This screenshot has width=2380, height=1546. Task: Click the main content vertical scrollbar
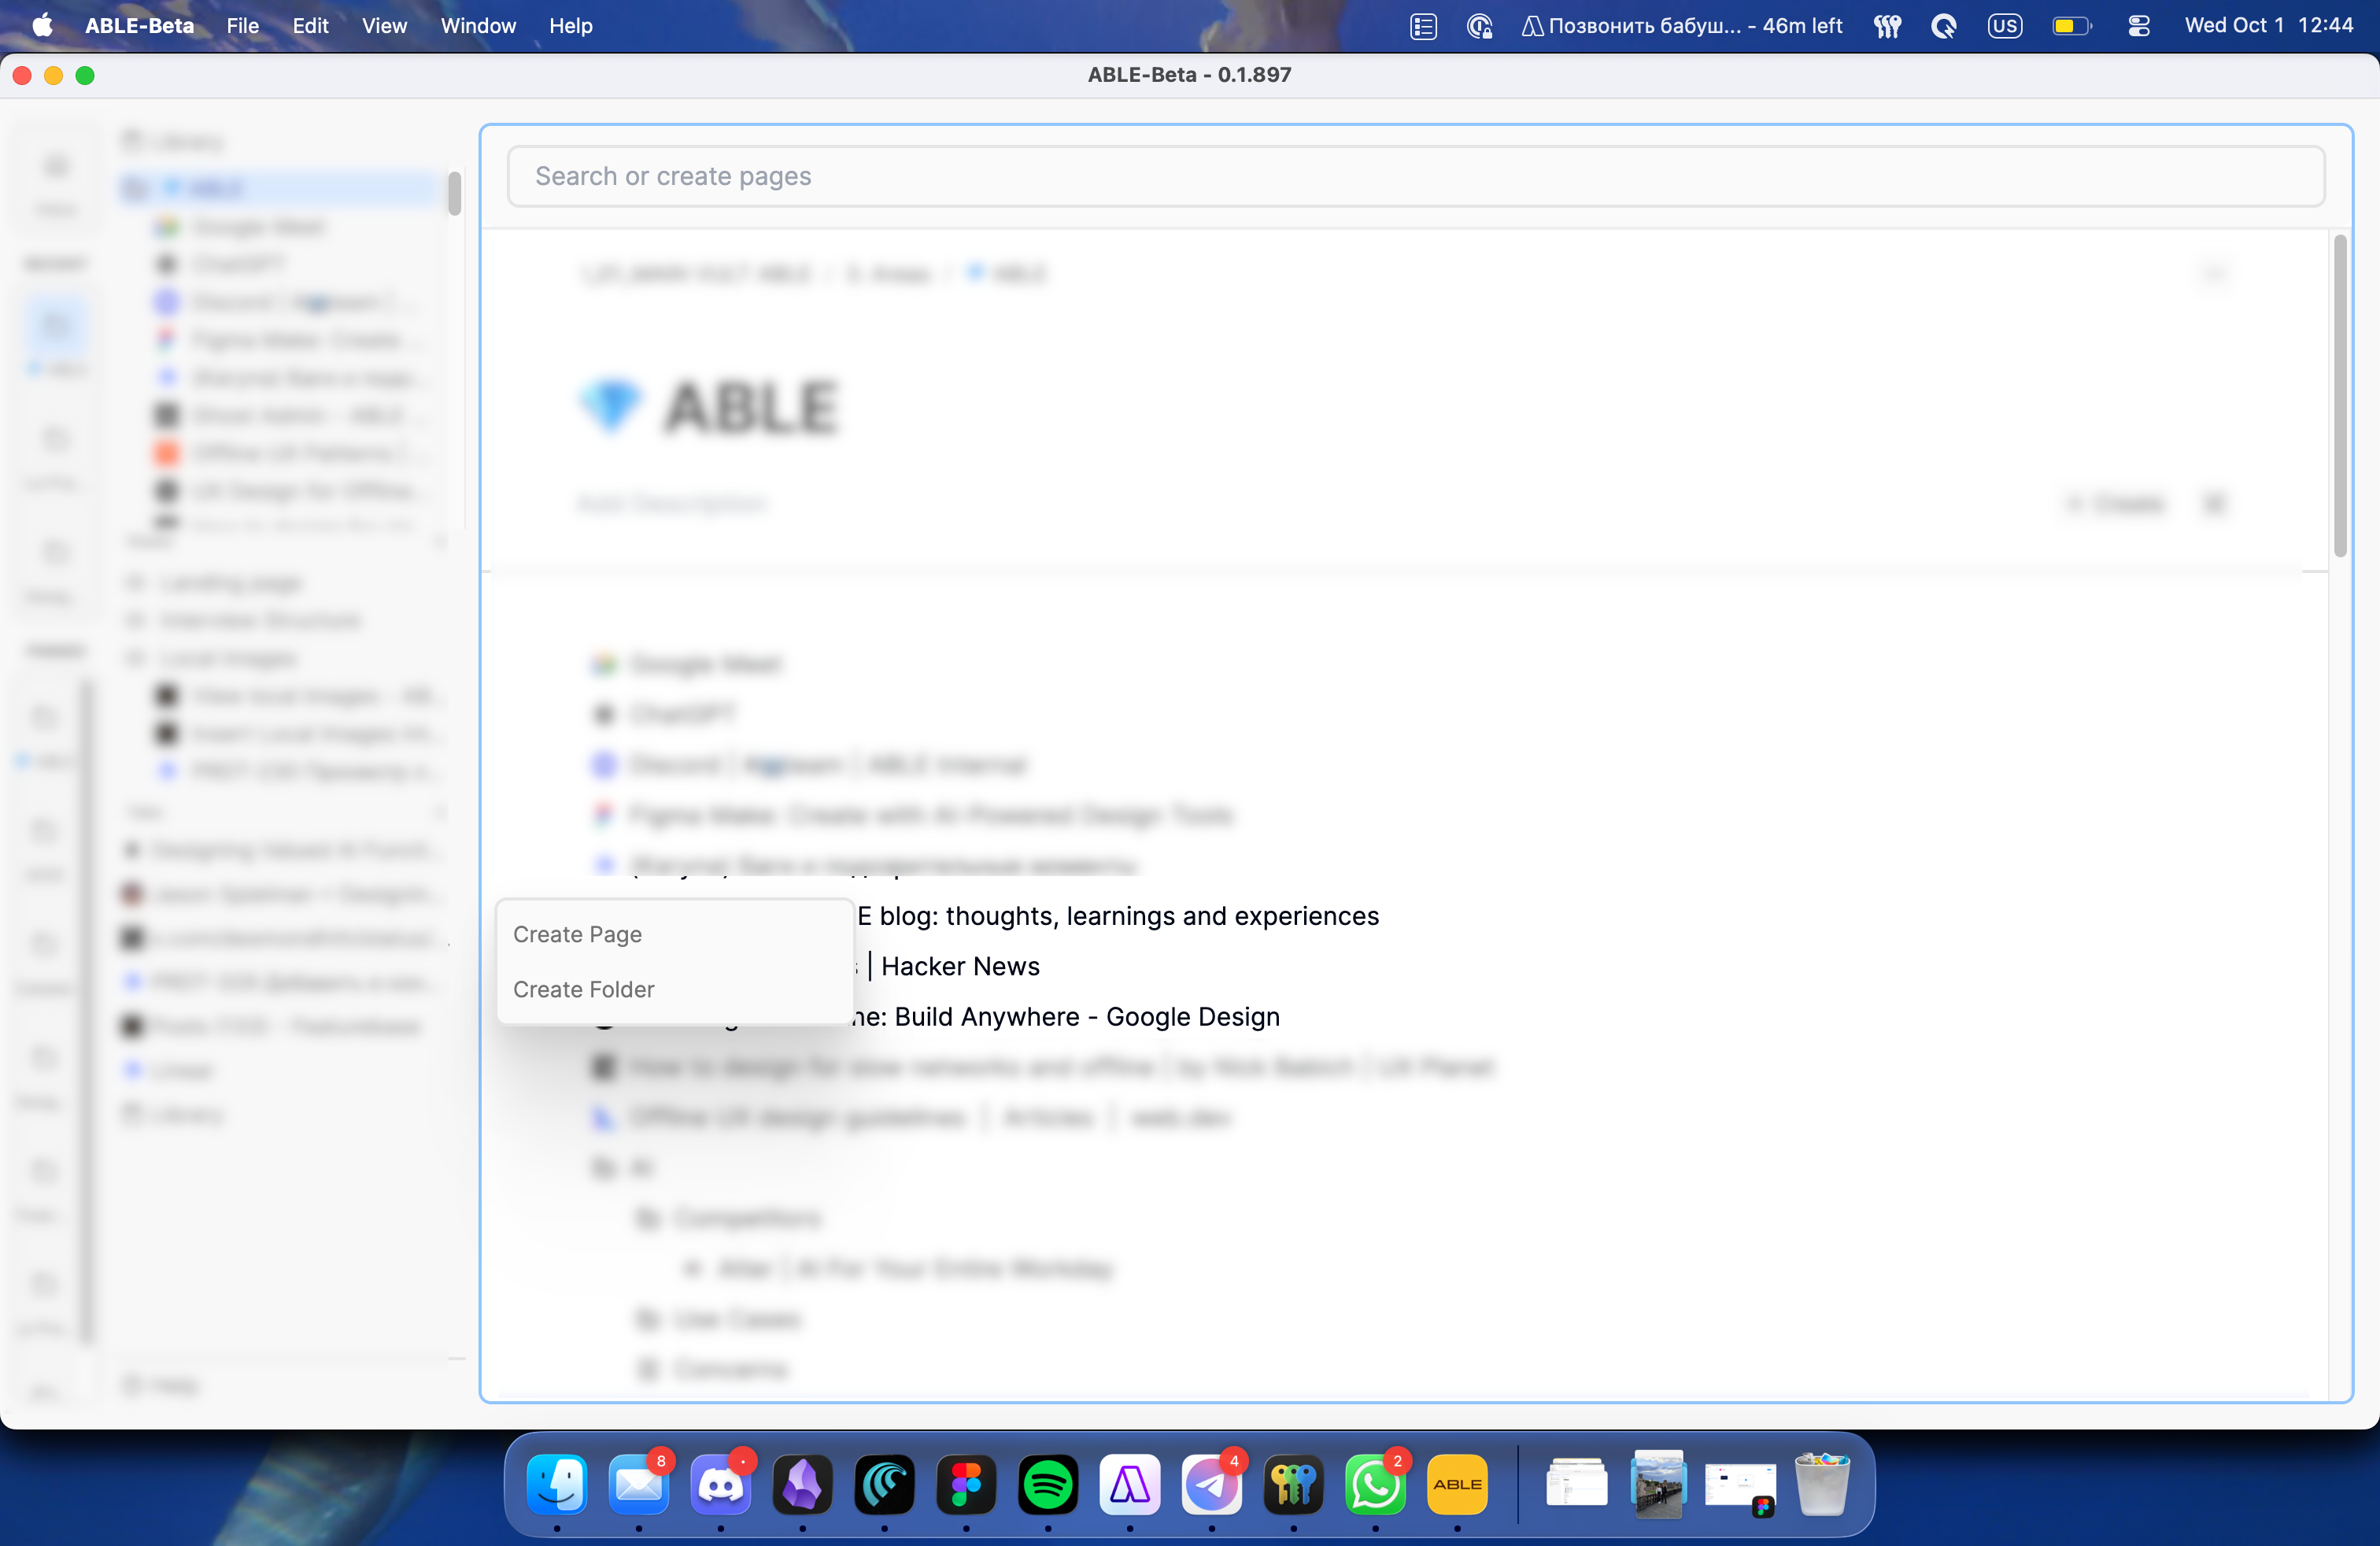[x=2340, y=396]
